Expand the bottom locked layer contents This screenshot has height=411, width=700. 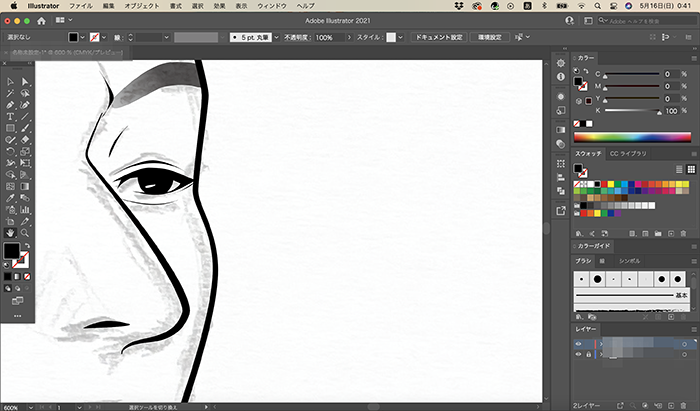[601, 354]
